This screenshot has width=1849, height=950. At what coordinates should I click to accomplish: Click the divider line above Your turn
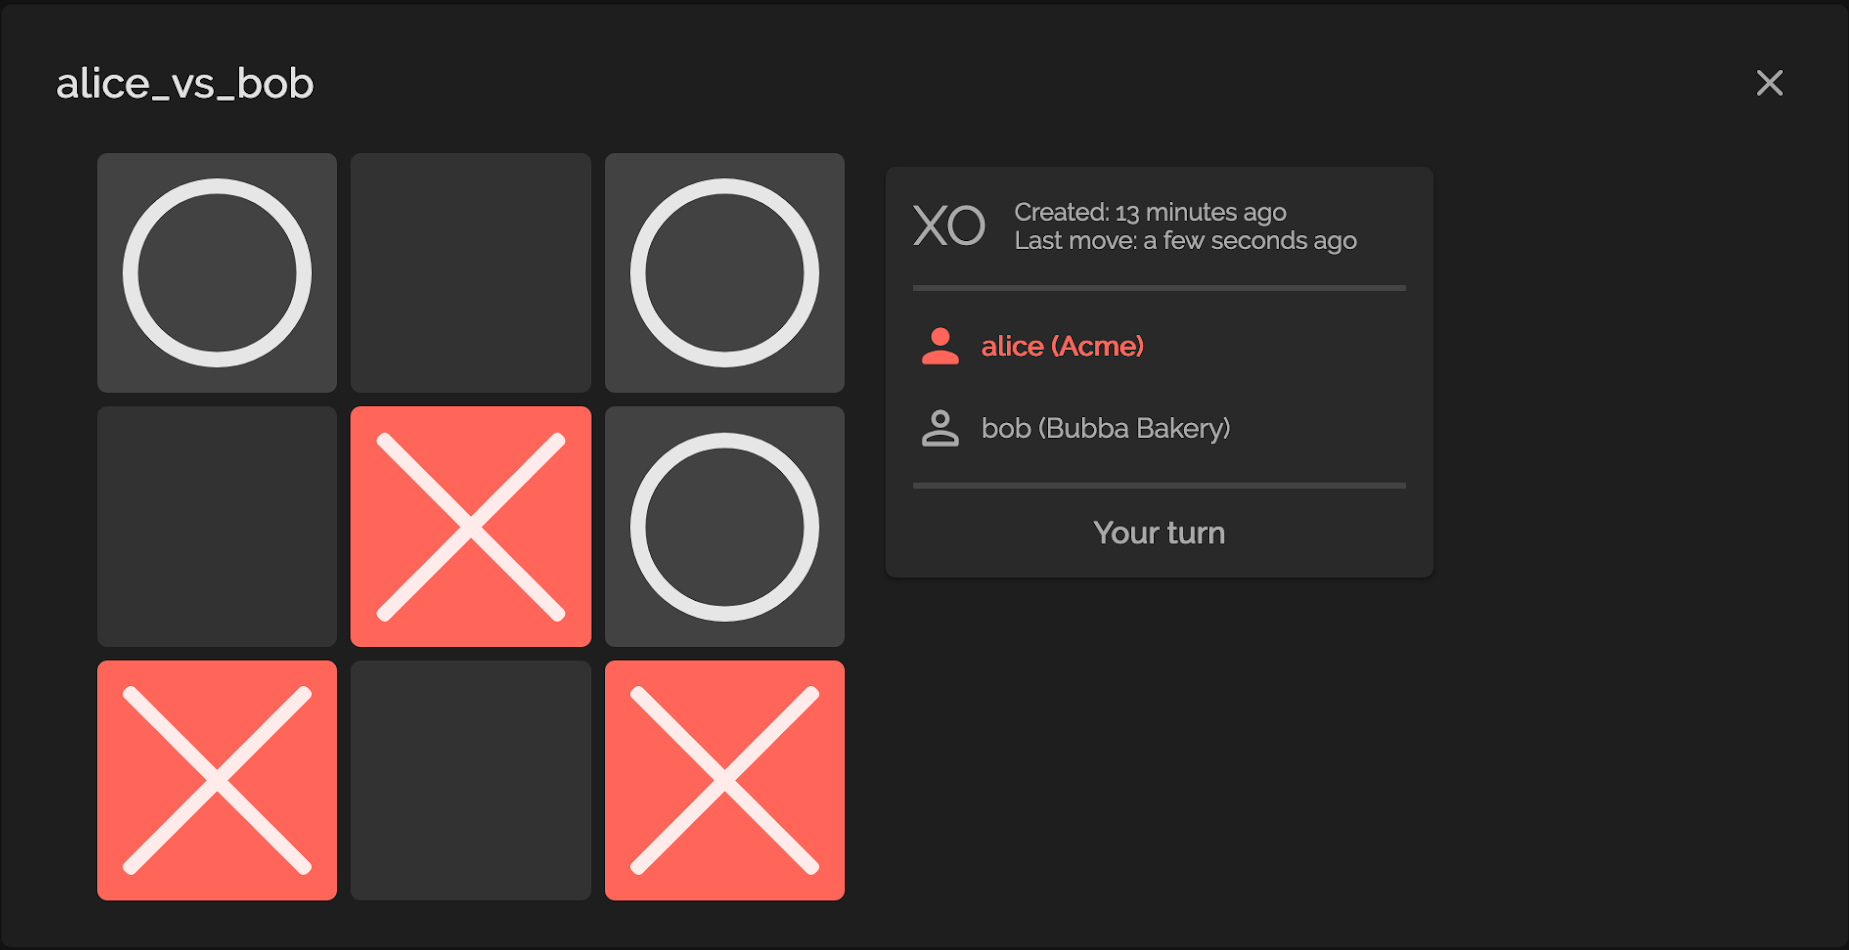click(1159, 486)
